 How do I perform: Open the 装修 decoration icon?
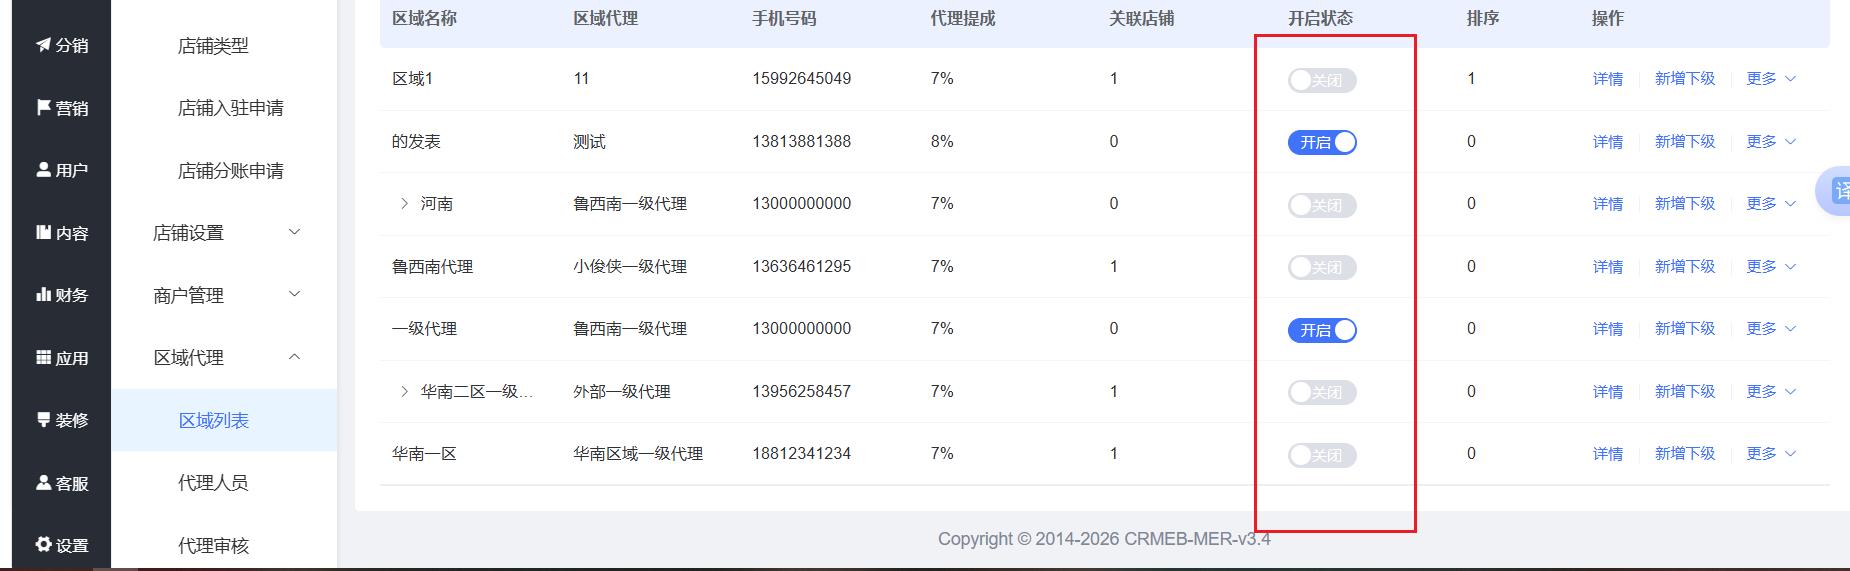(44, 420)
